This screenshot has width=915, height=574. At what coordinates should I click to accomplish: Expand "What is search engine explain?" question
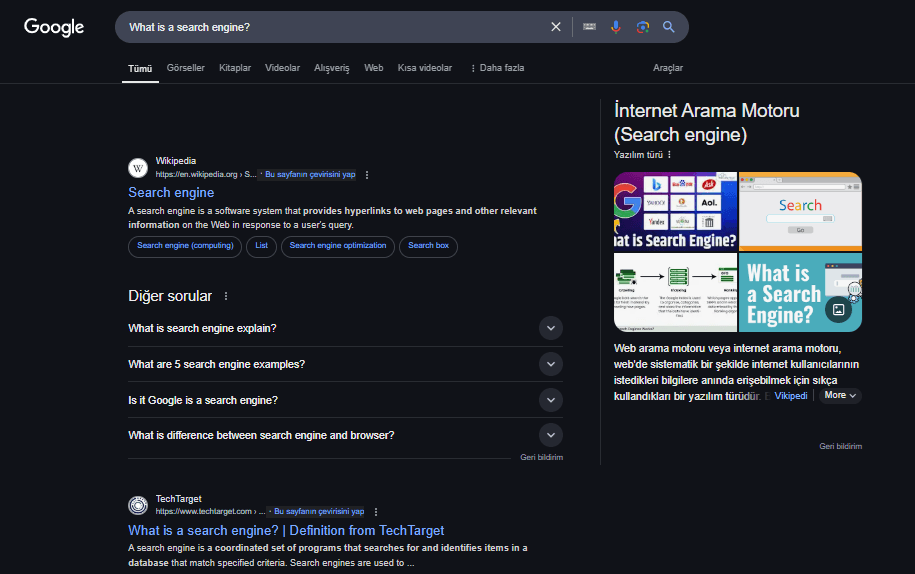(x=550, y=328)
